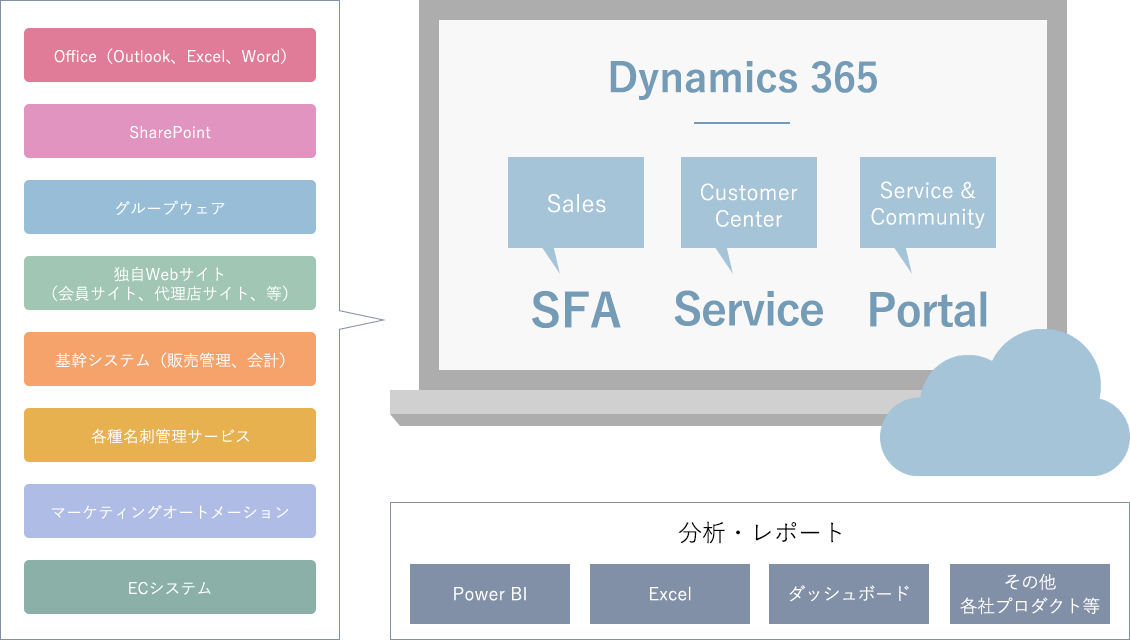Click the Dynamics 365 heading

coord(743,77)
